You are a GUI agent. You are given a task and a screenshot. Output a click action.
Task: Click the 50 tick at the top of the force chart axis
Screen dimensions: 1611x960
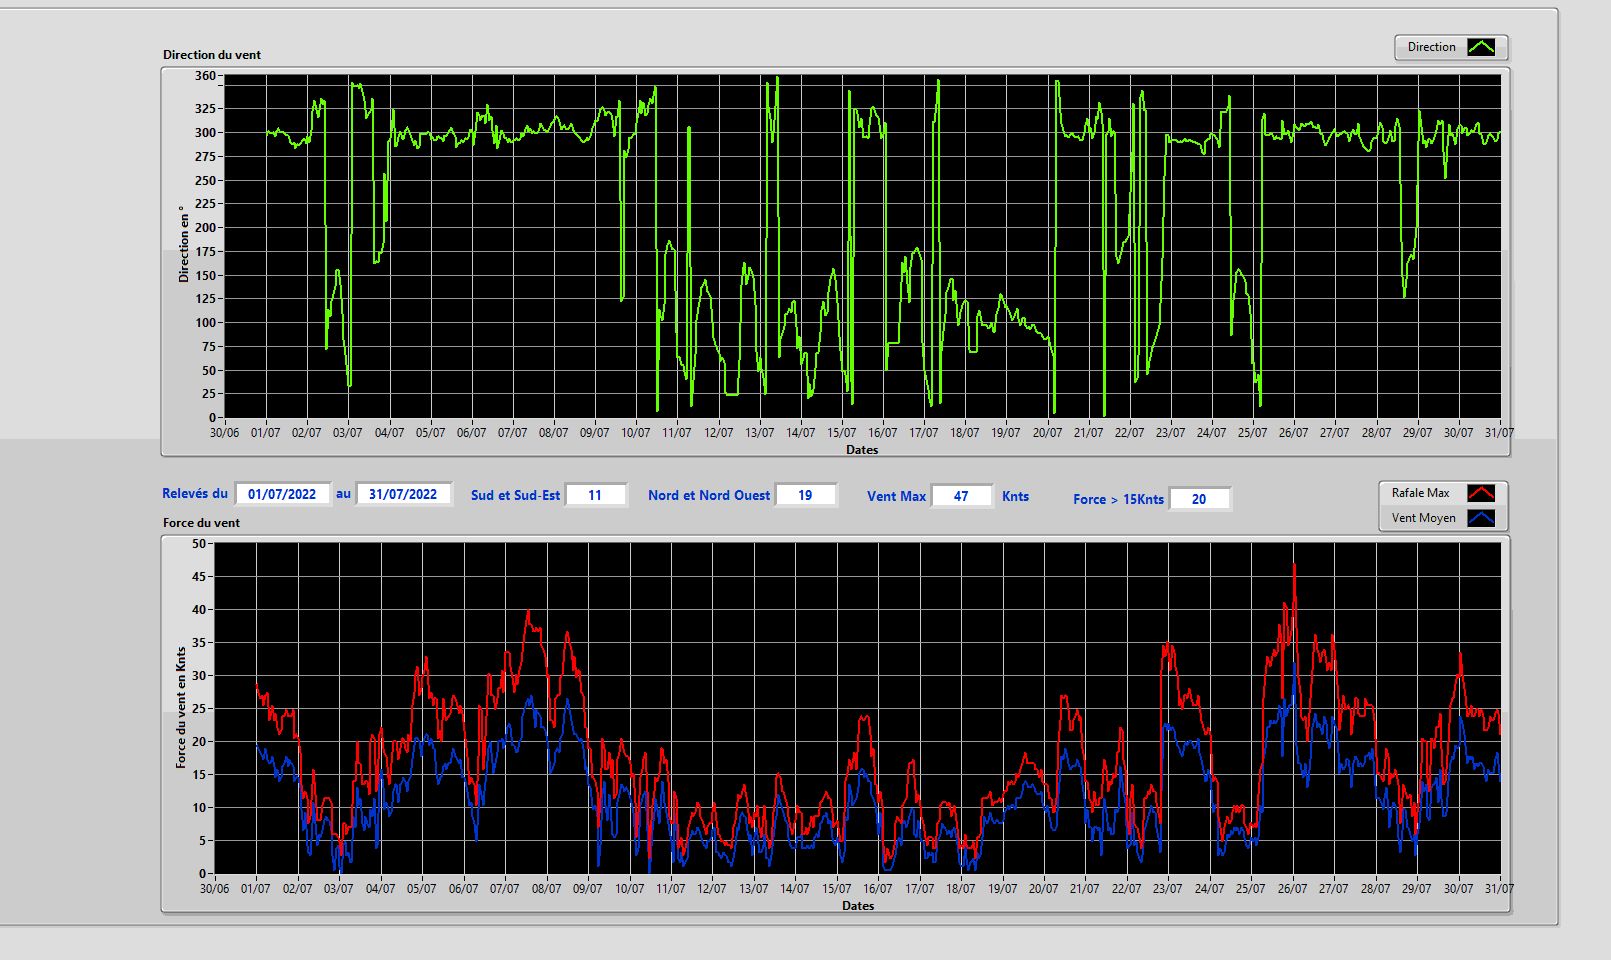(199, 544)
